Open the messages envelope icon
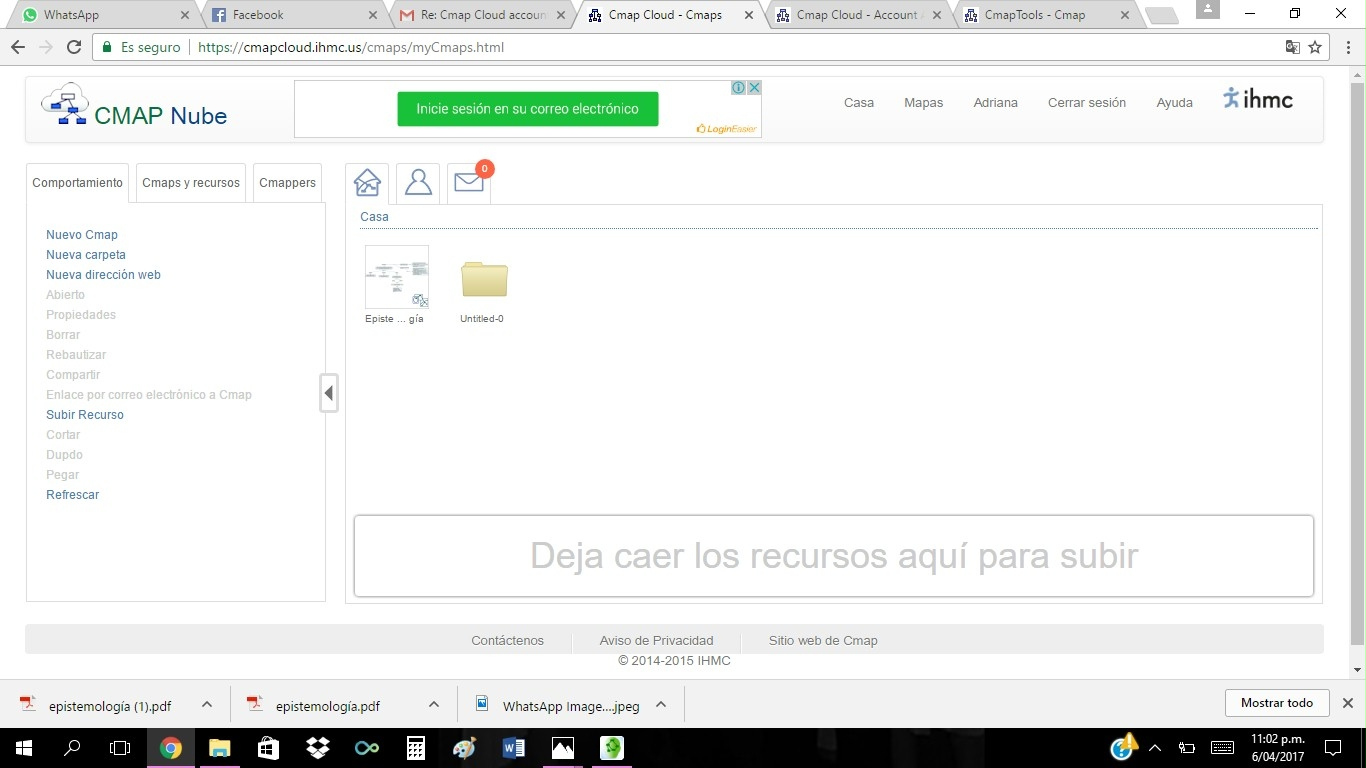1366x768 pixels. tap(468, 183)
